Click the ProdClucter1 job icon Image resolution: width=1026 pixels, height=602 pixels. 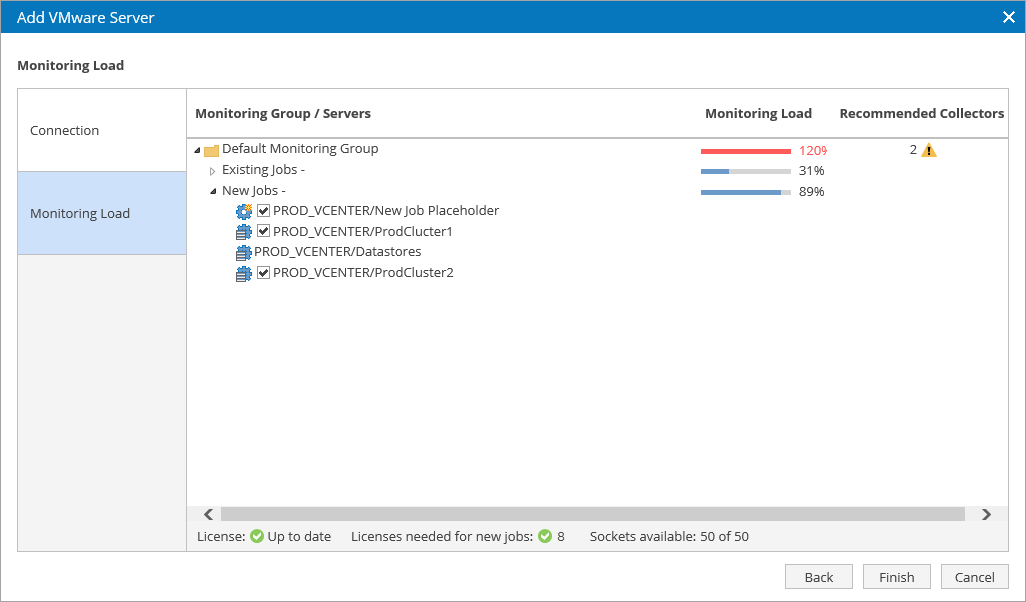[243, 232]
